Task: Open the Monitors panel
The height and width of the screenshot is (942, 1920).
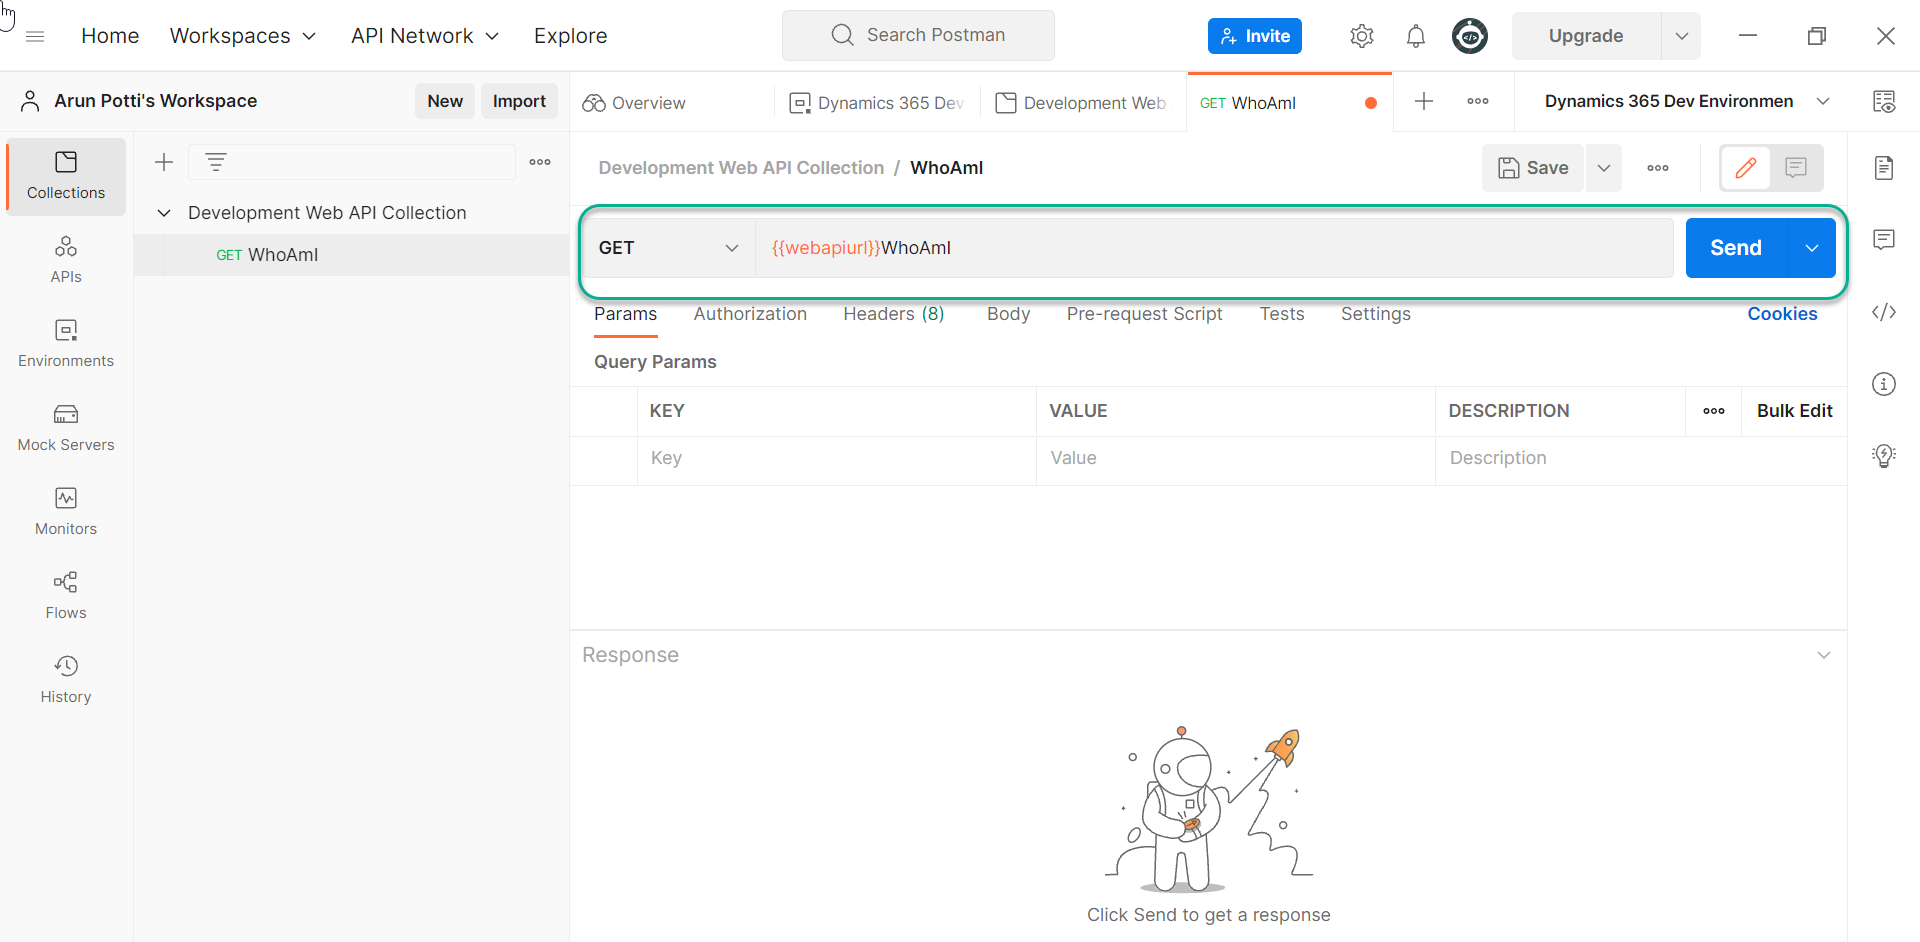Action: coord(65,511)
